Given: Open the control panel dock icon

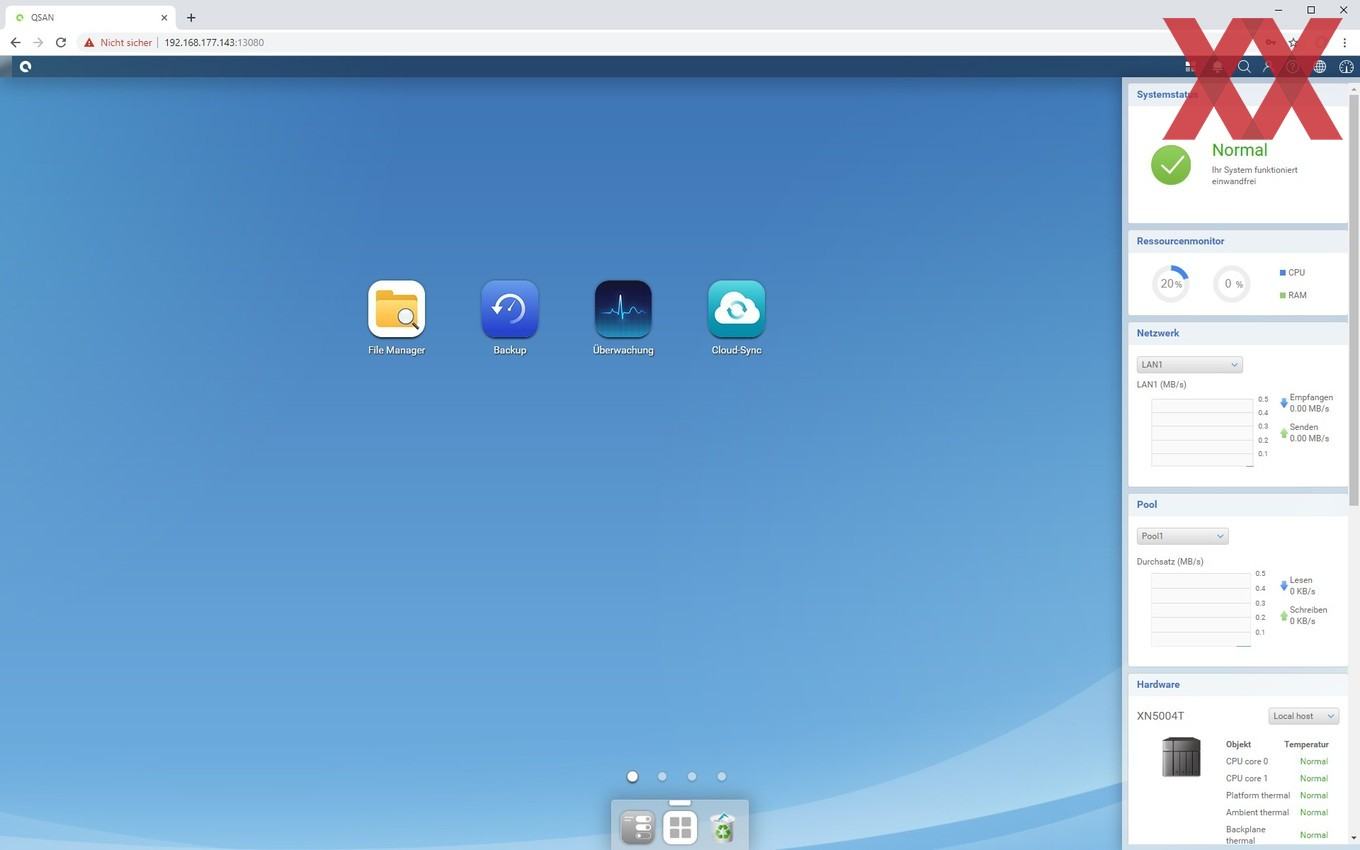Looking at the screenshot, I should coord(637,827).
